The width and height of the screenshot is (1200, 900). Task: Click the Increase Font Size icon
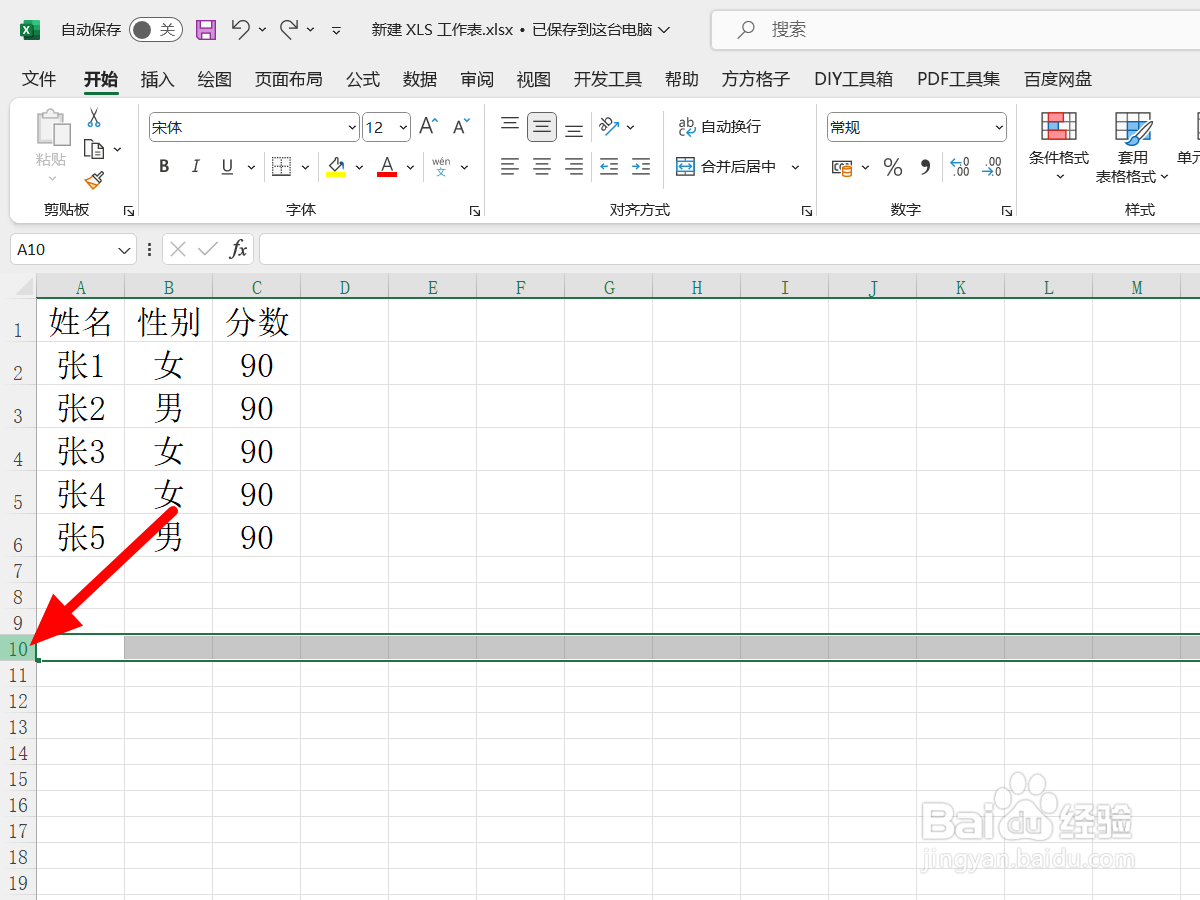tap(427, 127)
